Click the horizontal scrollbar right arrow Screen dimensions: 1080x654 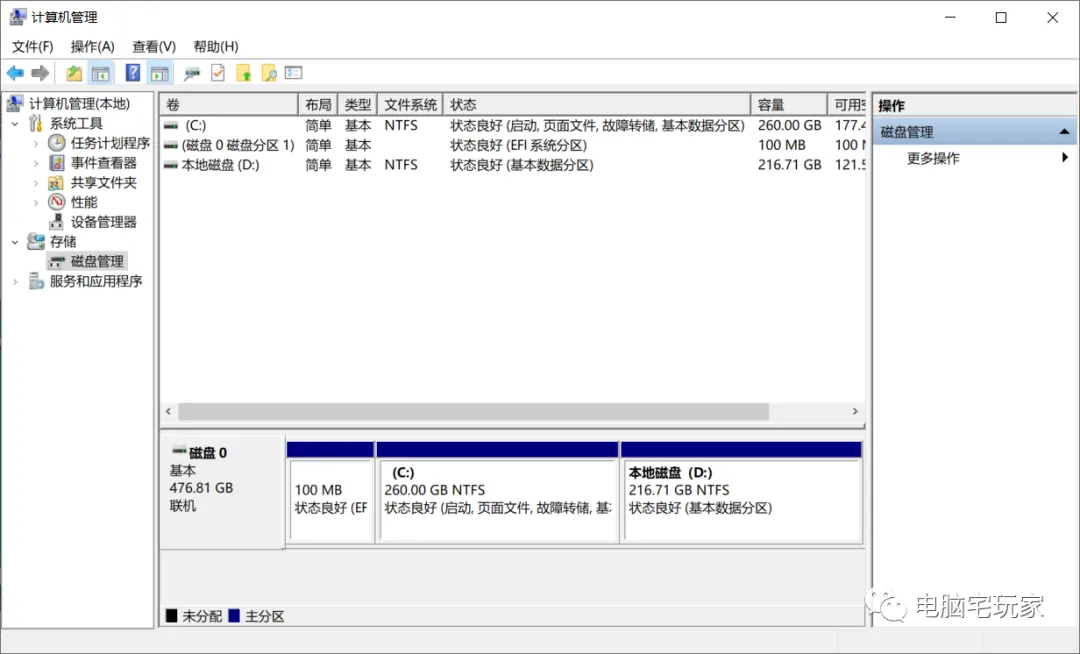[x=855, y=411]
